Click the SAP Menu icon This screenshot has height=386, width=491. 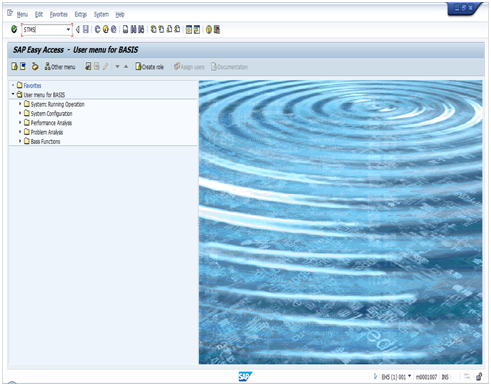point(23,66)
